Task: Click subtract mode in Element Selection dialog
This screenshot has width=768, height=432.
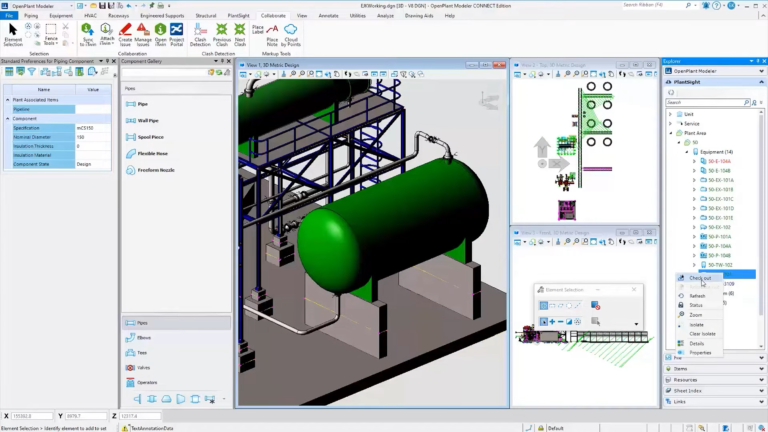Action: click(560, 322)
